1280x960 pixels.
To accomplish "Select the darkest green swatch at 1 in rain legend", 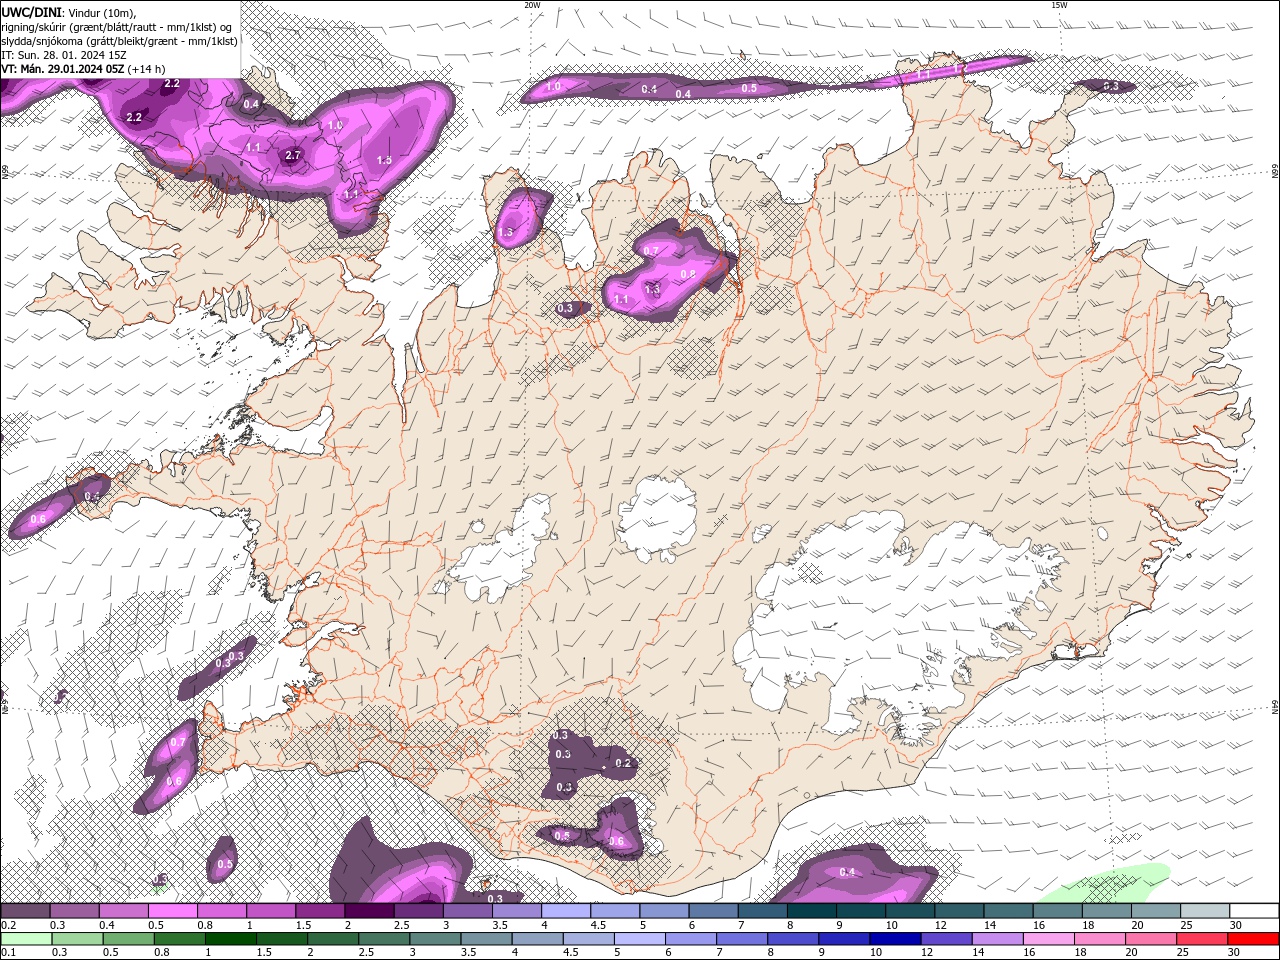I will pos(230,939).
